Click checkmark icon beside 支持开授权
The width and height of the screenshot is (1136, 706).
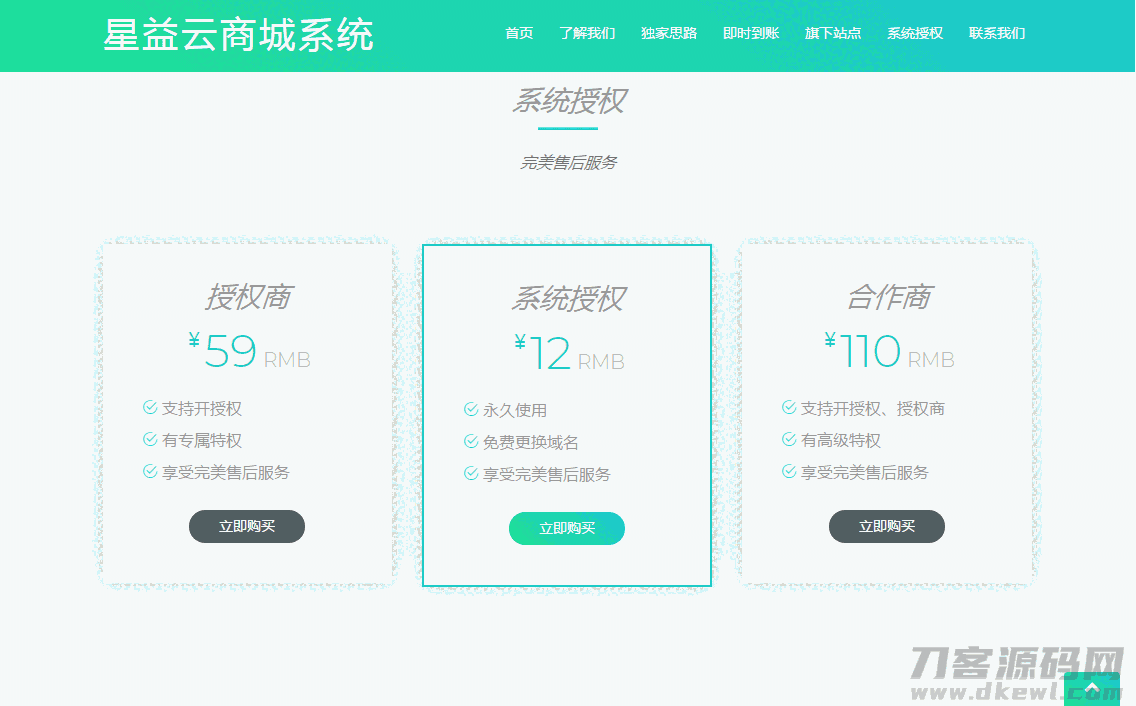point(150,407)
